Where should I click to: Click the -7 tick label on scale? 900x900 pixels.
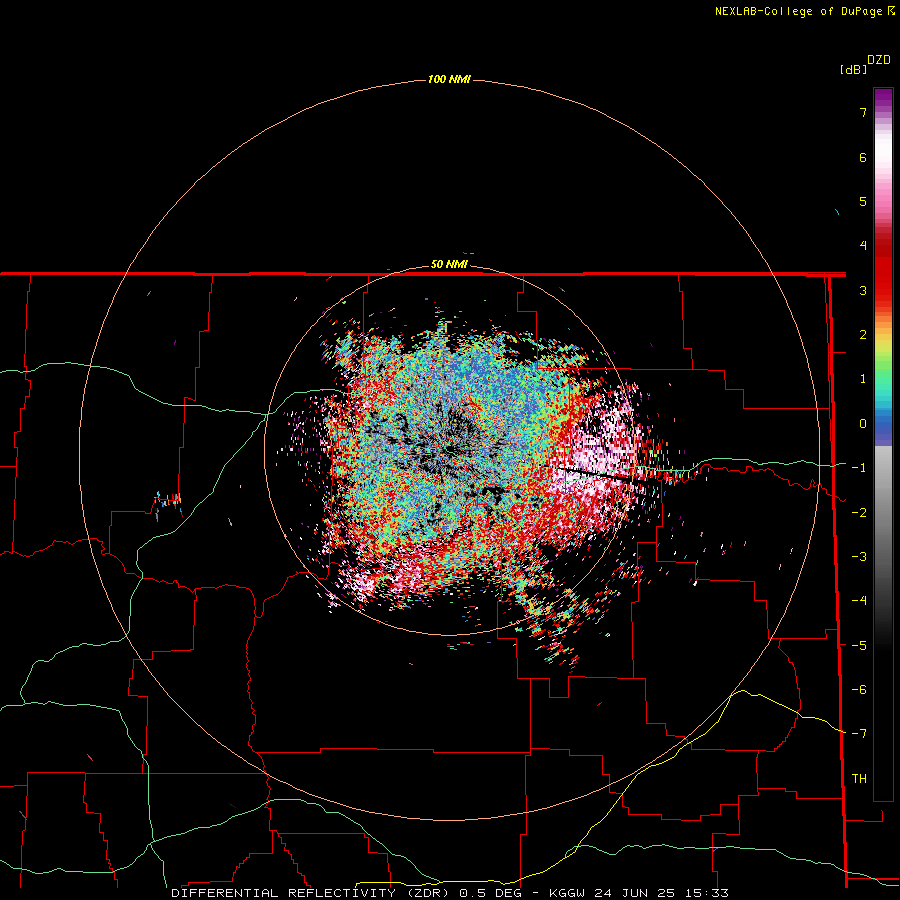point(859,734)
